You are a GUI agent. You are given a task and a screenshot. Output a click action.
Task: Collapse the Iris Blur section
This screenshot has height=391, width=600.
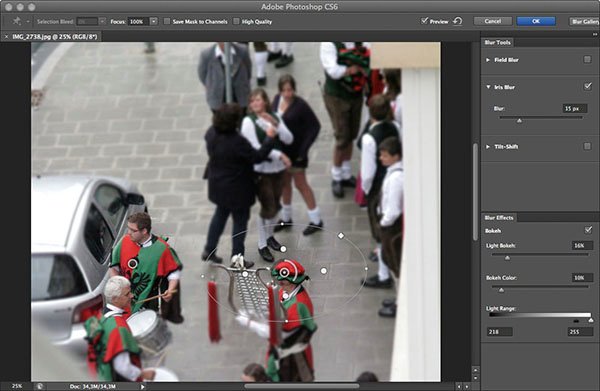pyautogui.click(x=488, y=87)
